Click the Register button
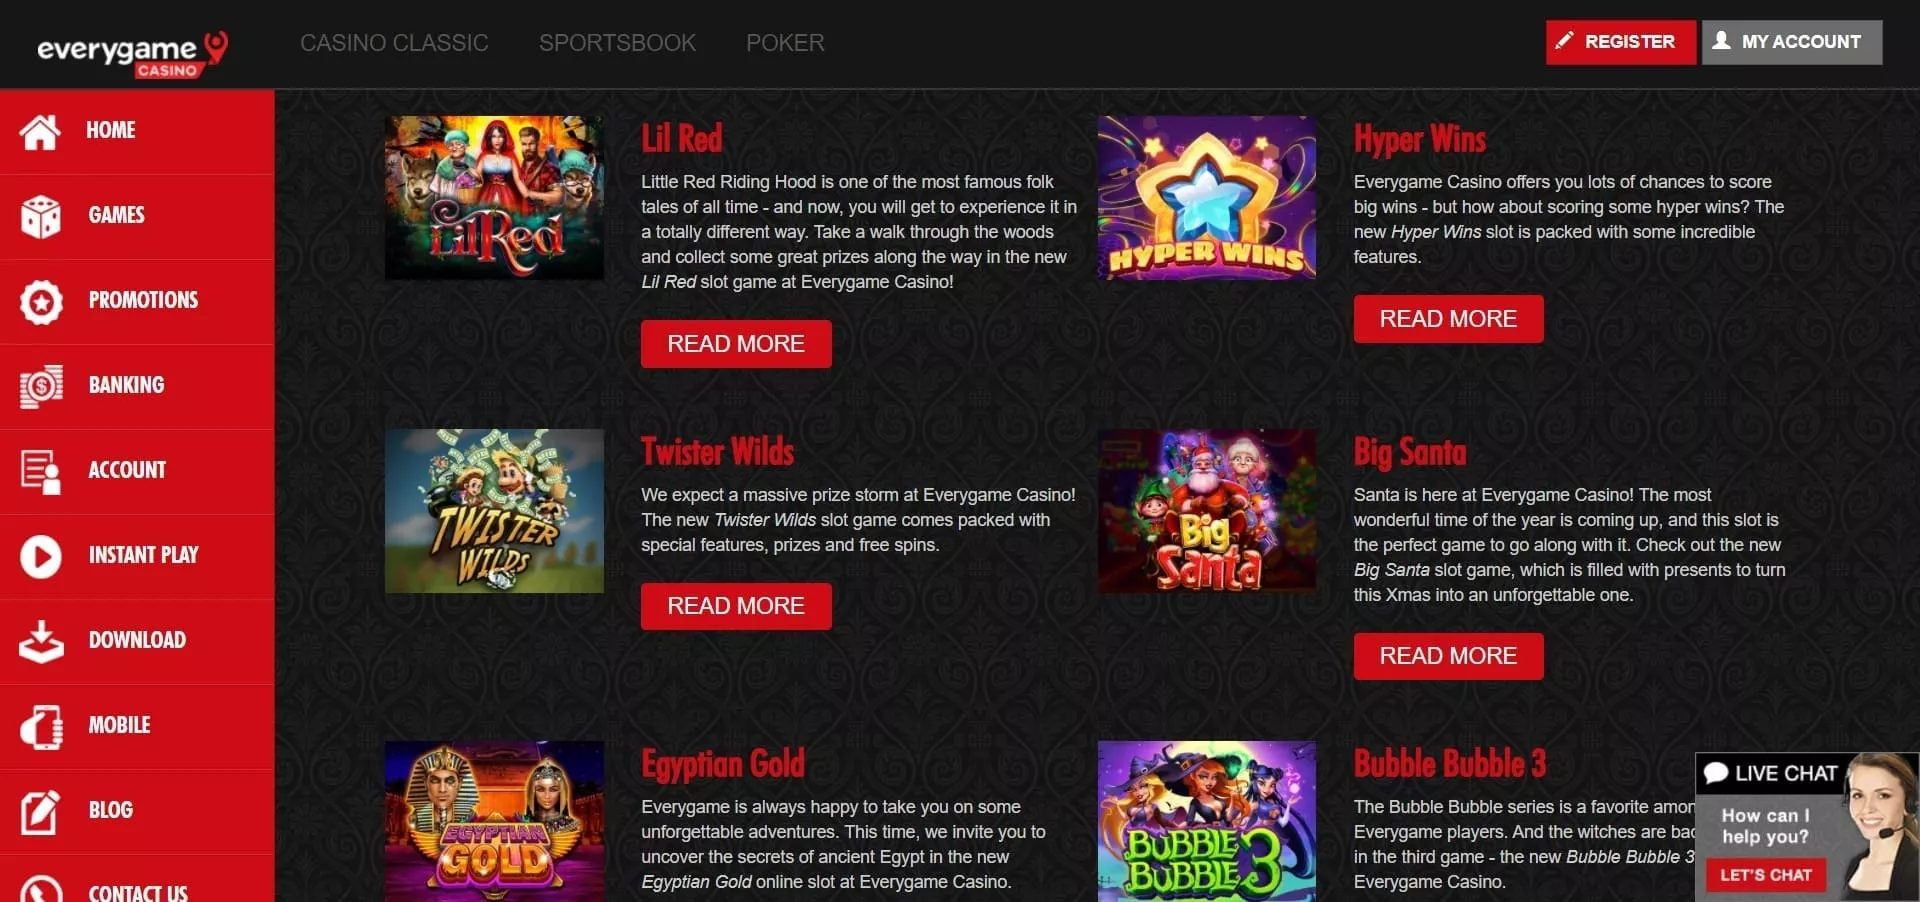 [x=1620, y=42]
